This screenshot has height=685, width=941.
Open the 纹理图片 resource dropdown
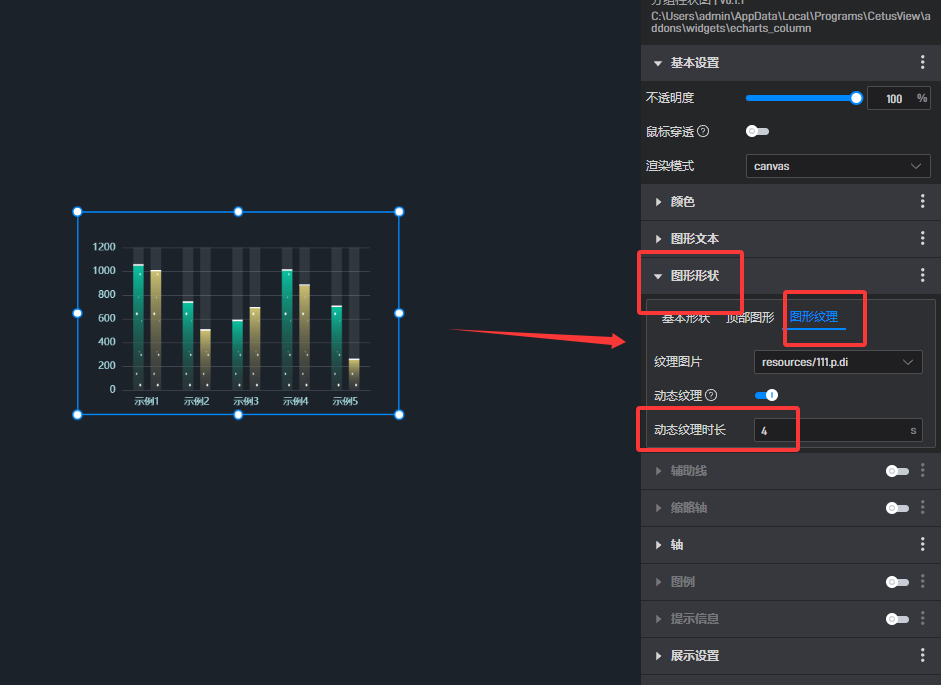point(838,362)
